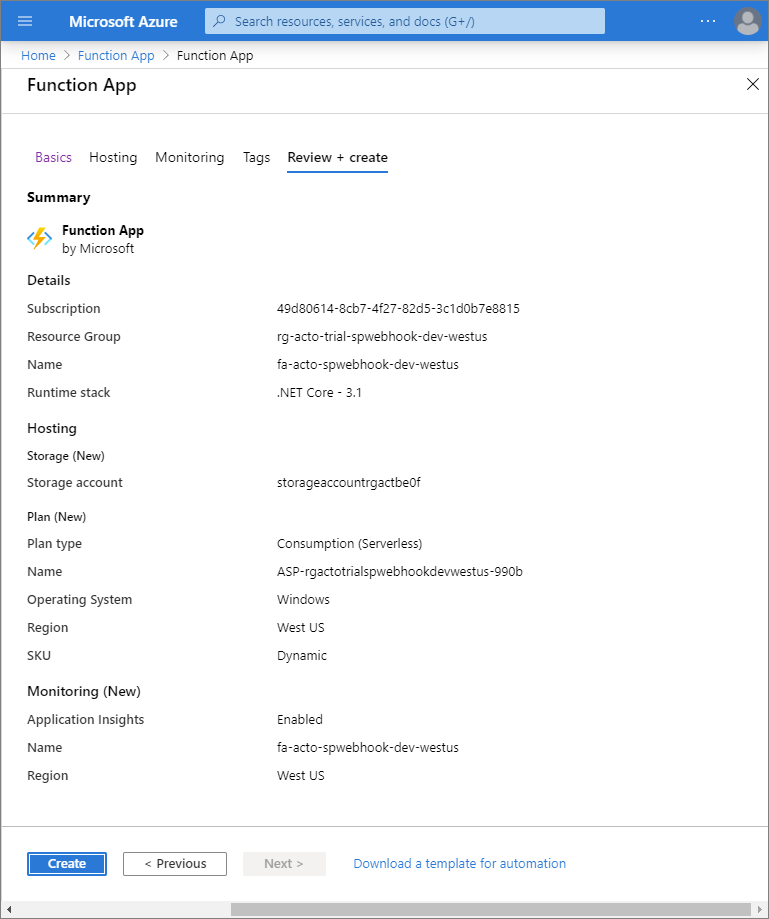The image size is (769, 919).
Task: Select the Monitoring Name value fa-acto-spwebhook-dev-westus
Action: (x=368, y=747)
